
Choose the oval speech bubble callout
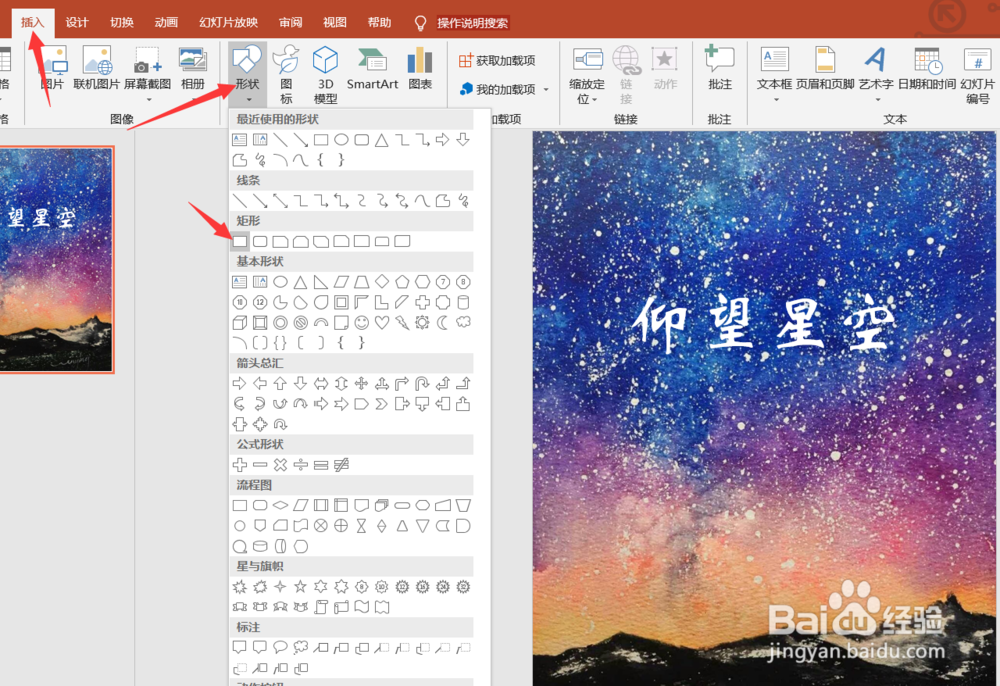click(280, 648)
